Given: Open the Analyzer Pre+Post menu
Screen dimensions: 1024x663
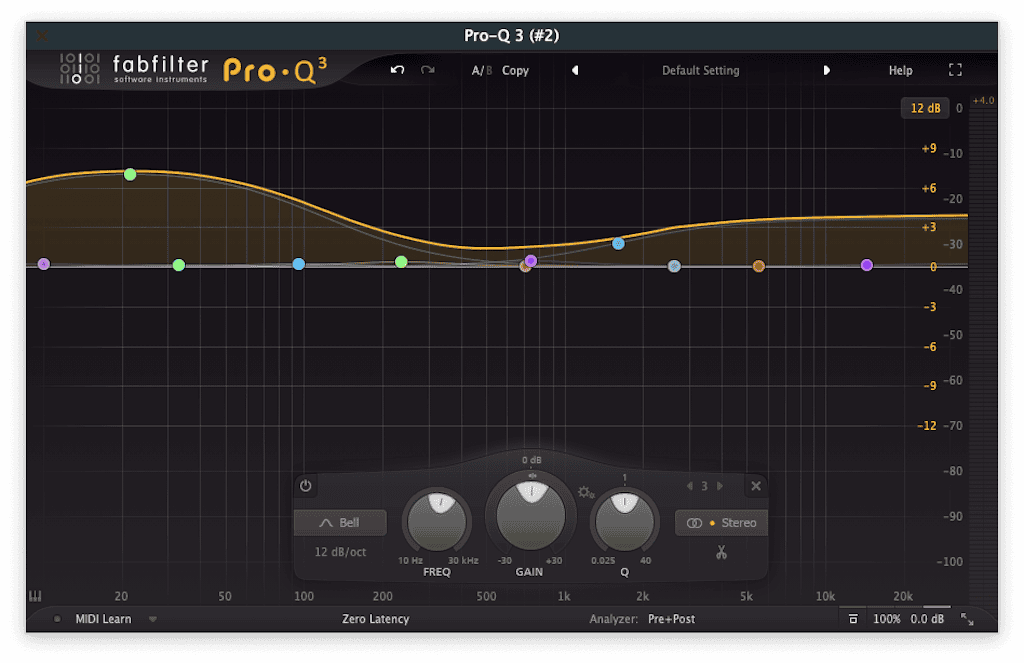Looking at the screenshot, I should (670, 618).
